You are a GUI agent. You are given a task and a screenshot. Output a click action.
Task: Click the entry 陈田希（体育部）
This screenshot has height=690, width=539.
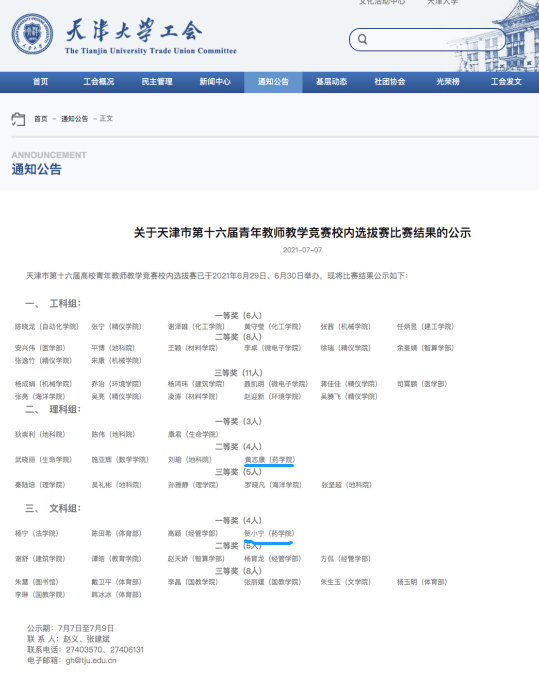(x=117, y=534)
